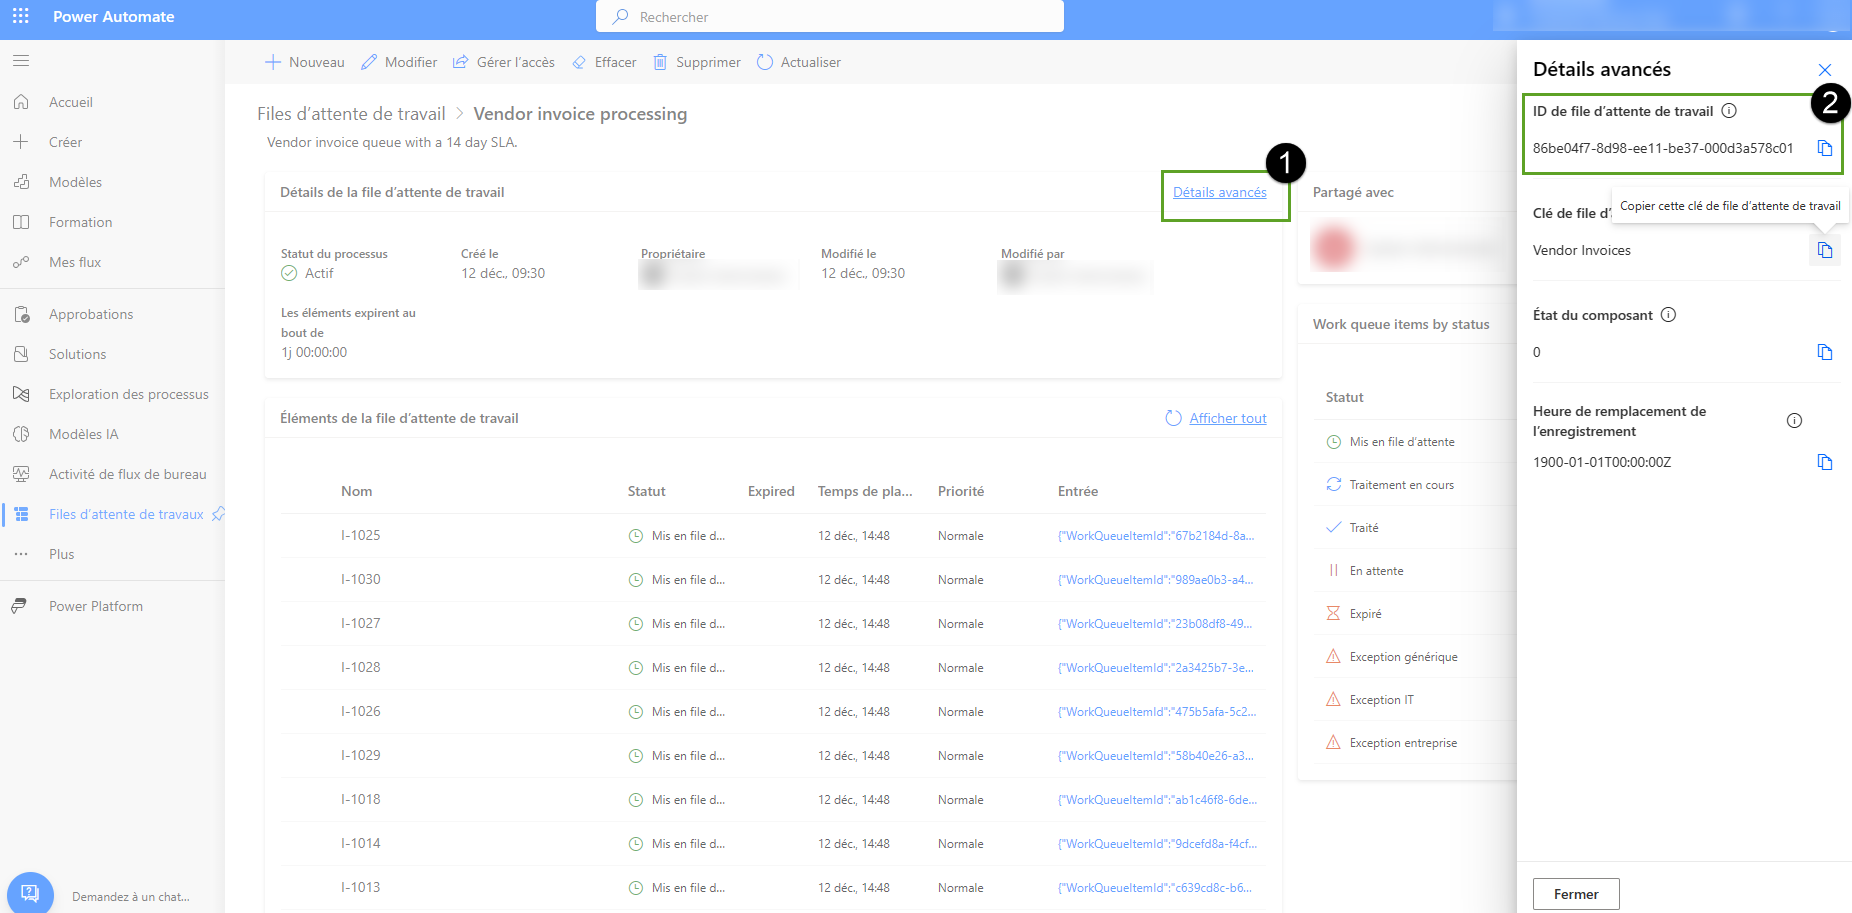Show info for Heure de remplacement
The image size is (1852, 913).
1794,421
